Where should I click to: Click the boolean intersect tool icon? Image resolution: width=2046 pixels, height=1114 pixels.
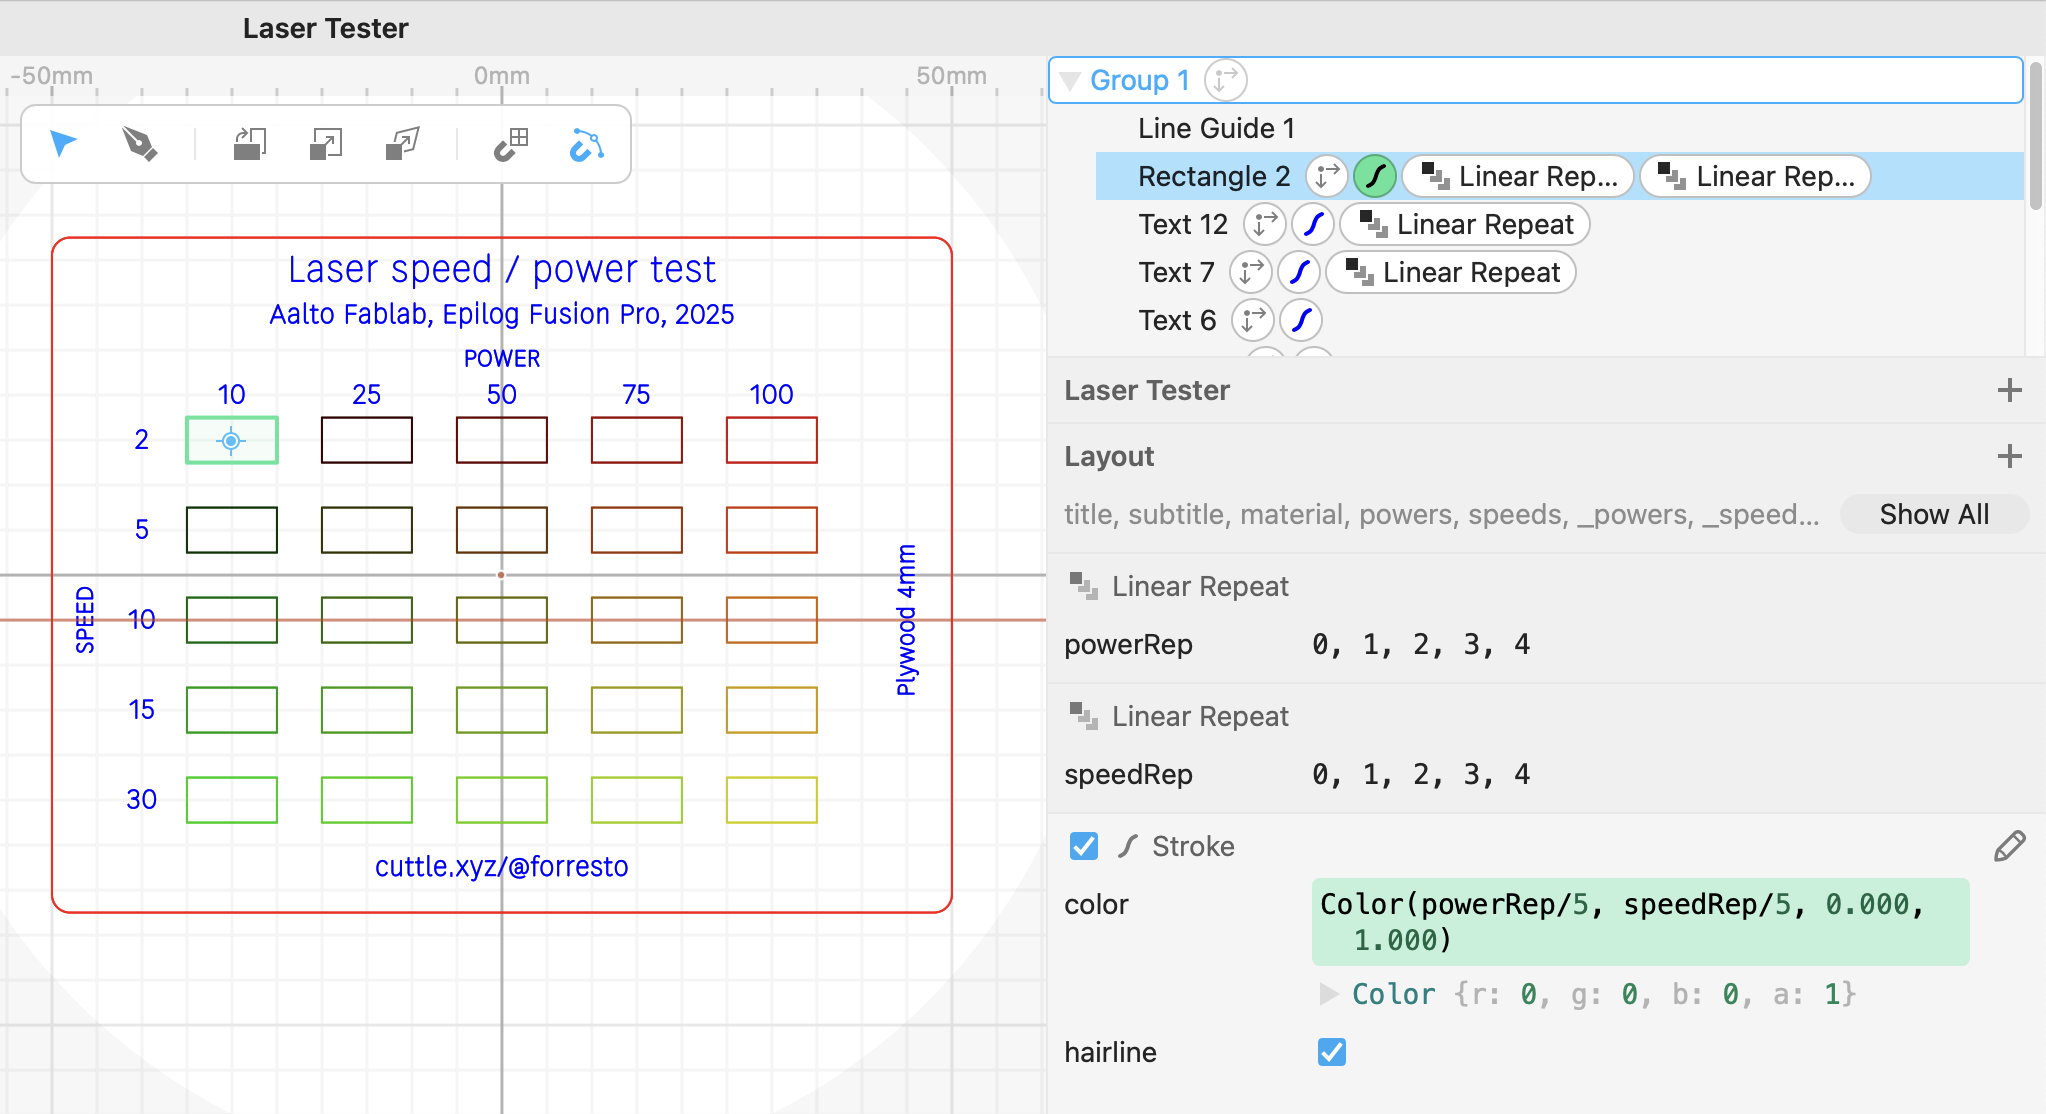325,144
